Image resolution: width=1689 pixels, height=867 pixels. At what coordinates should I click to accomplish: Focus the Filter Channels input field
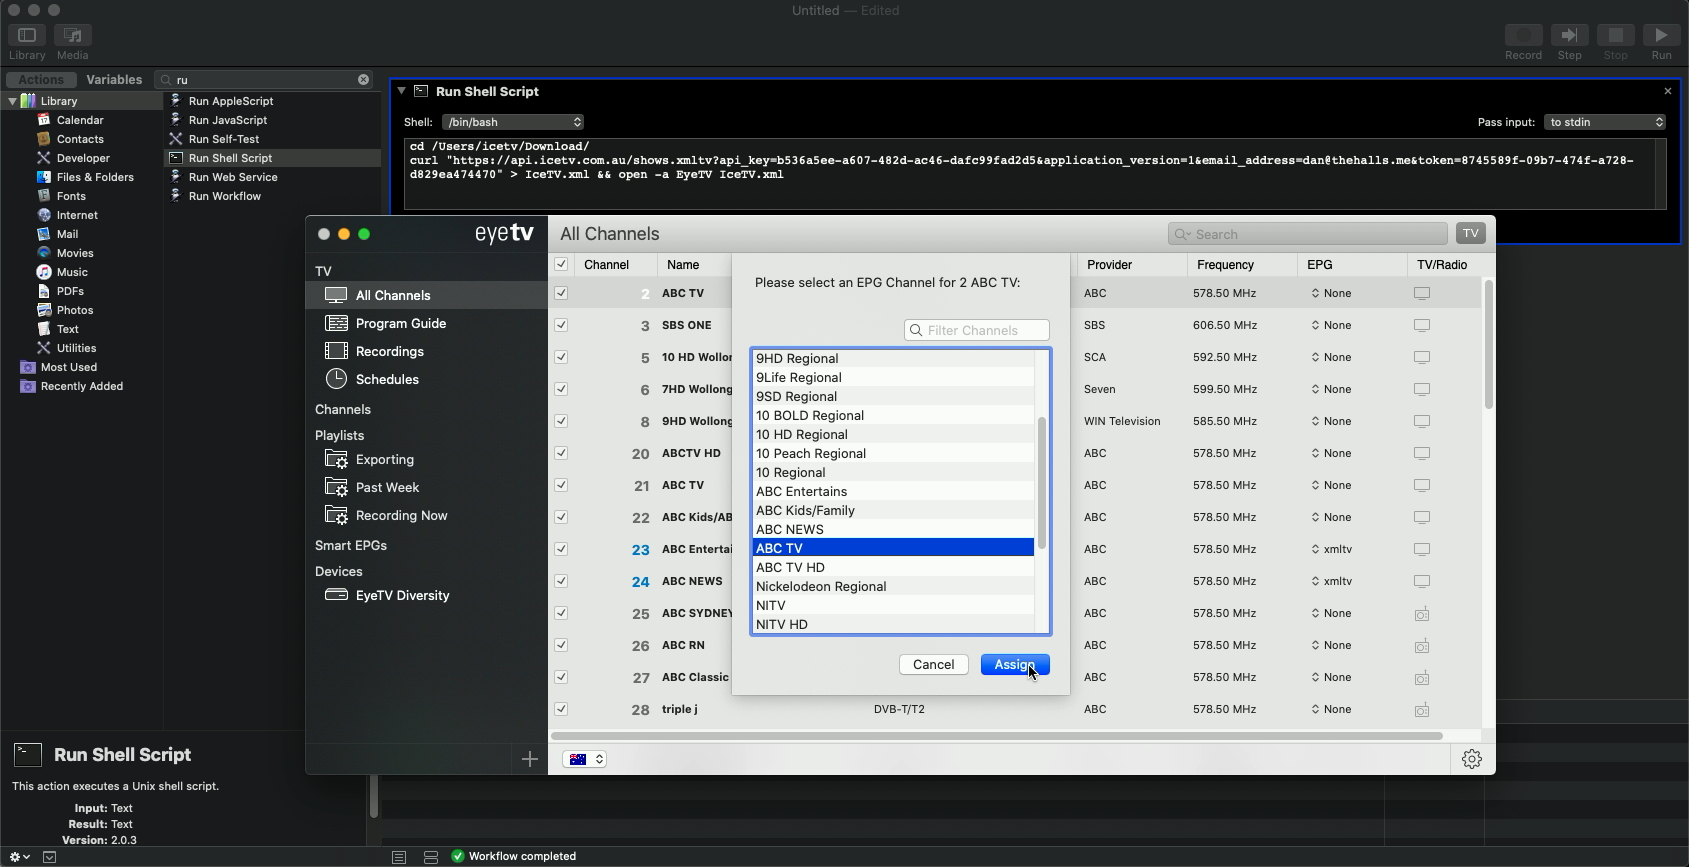click(x=977, y=330)
